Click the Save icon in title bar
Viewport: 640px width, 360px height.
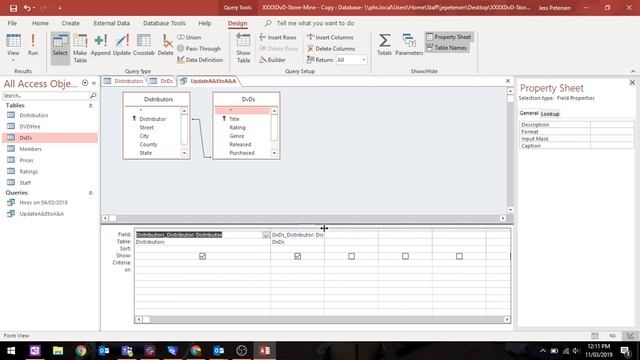(13, 8)
